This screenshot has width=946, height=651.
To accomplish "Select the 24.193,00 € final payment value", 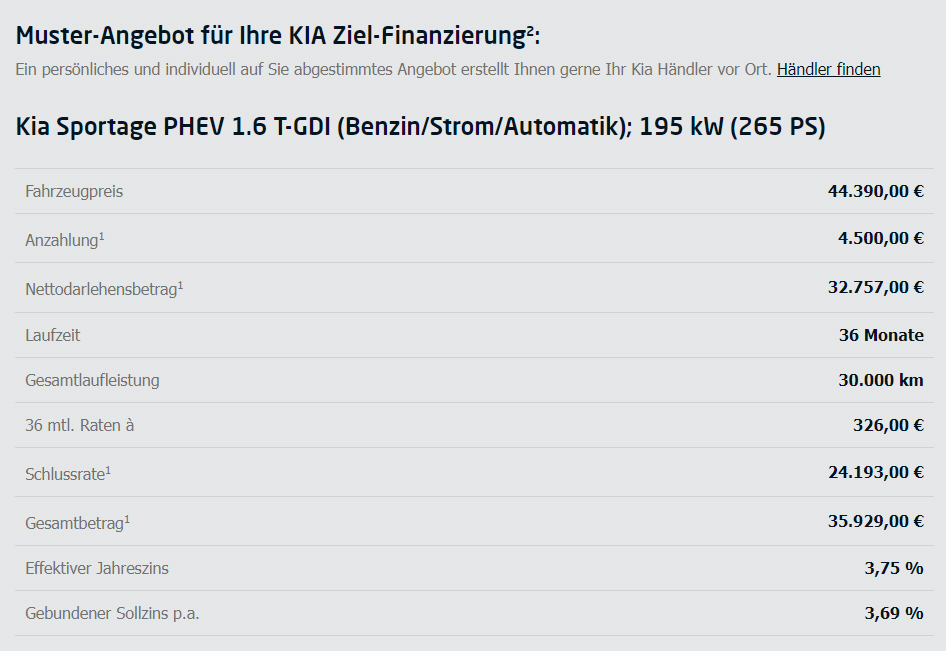I will (x=875, y=472).
